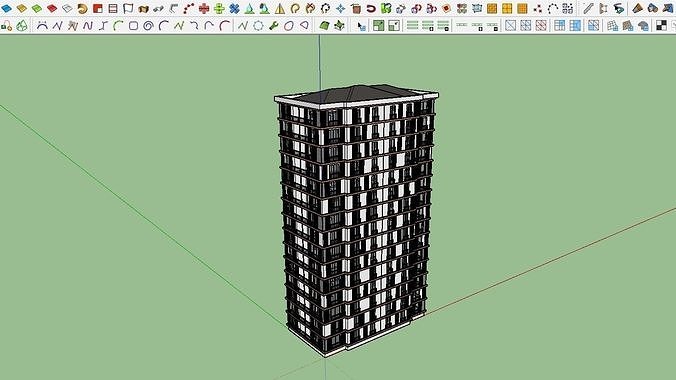Click the red cross-shaped icon

point(204,8)
